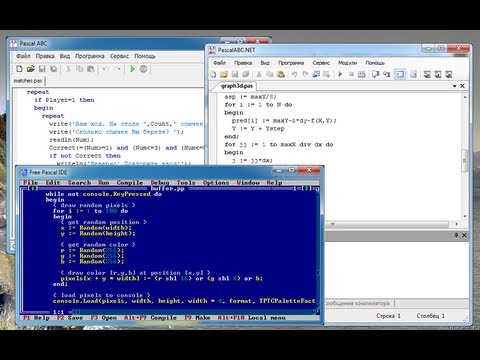Redo action in Pascal ABC window
Viewport: 480px width, 360px height.
117,69
